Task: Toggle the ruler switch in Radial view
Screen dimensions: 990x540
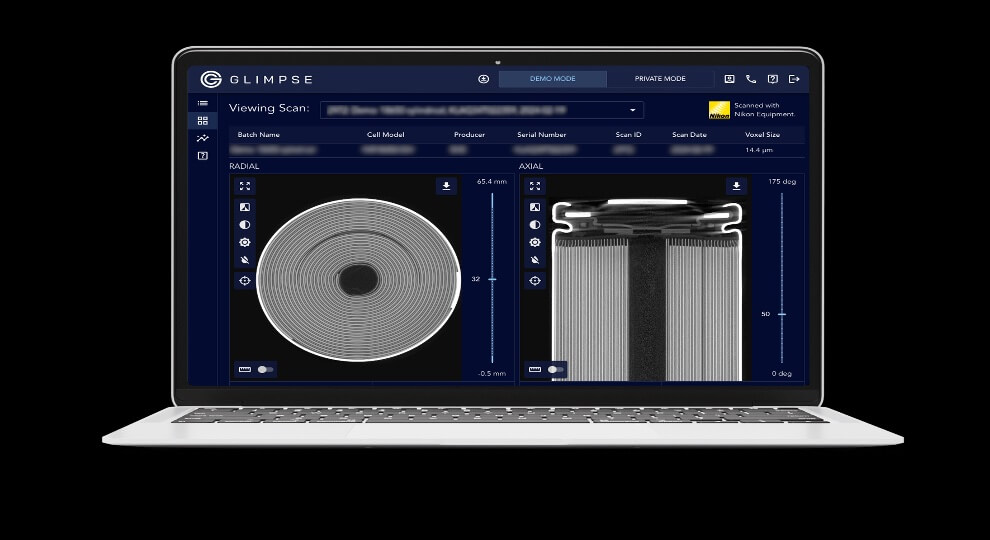Action: [265, 369]
